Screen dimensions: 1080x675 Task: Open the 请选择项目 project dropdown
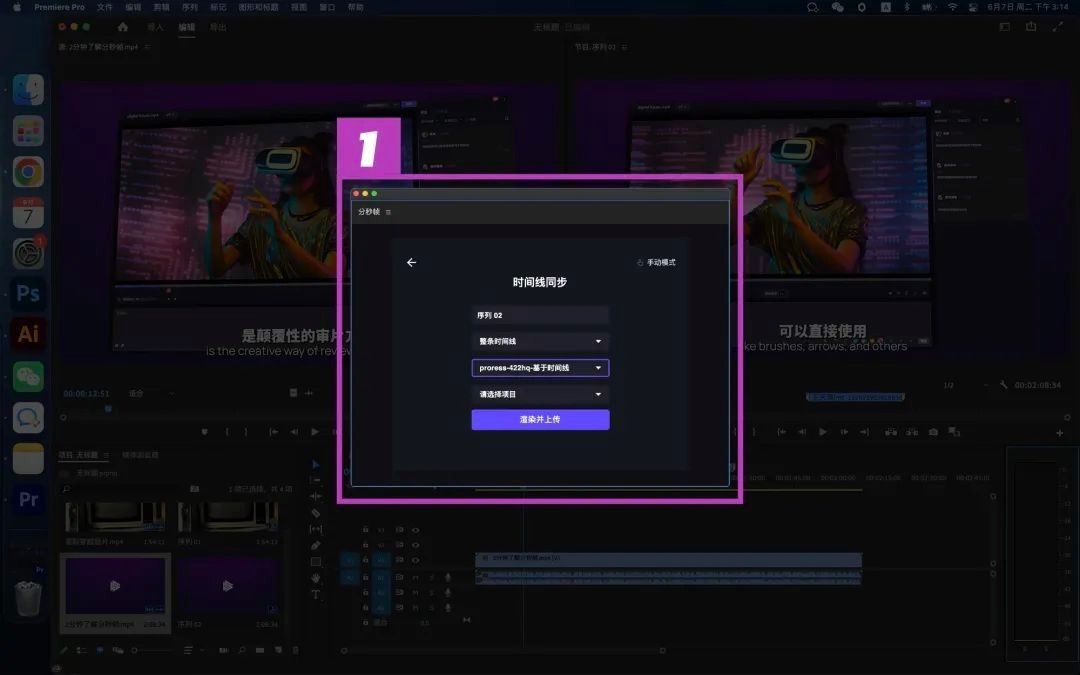click(540, 394)
